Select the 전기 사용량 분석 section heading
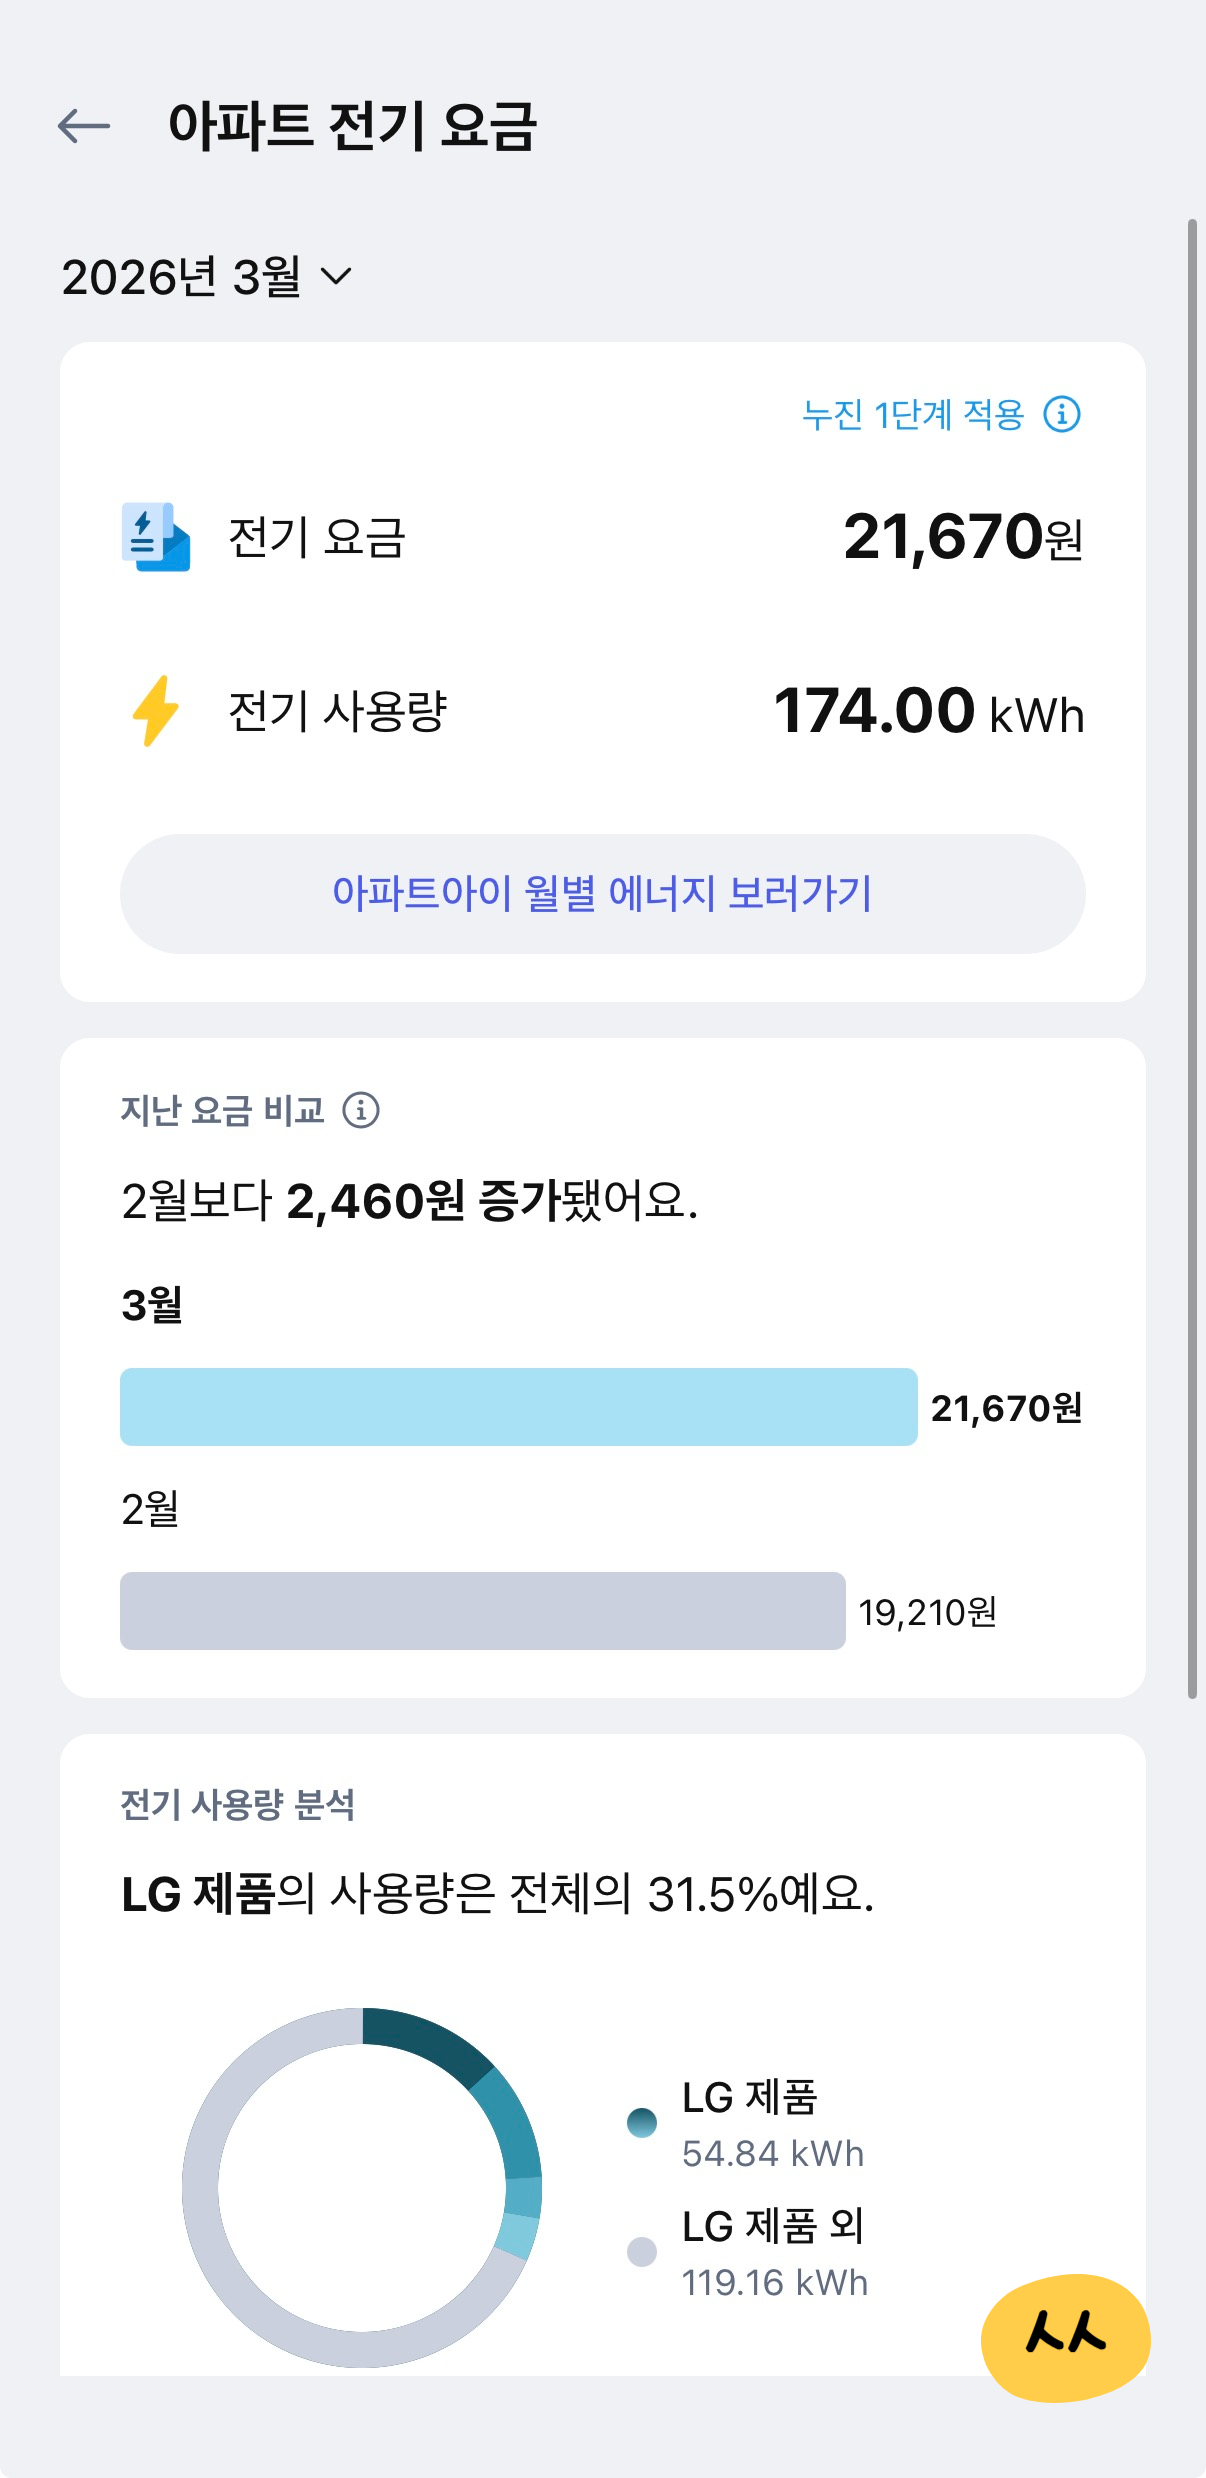 click(x=238, y=1805)
